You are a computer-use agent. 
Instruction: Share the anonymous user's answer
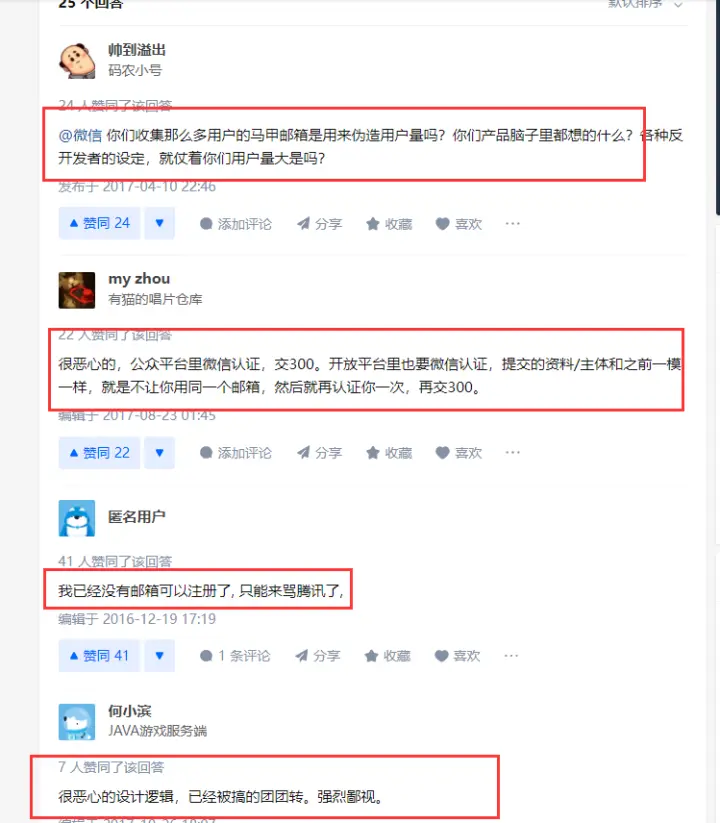[317, 656]
